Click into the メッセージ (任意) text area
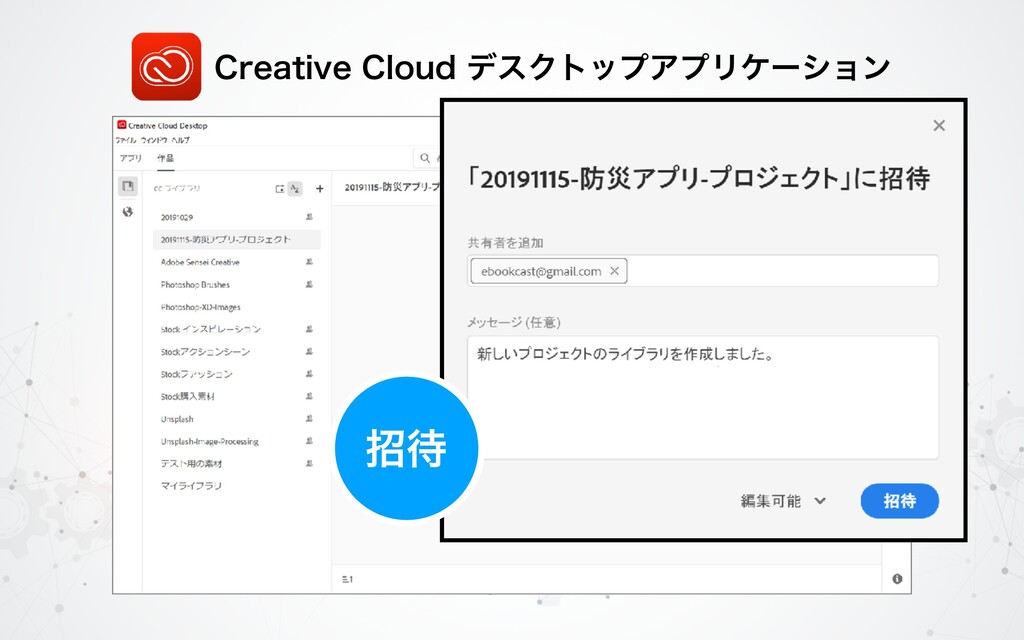 [x=703, y=398]
